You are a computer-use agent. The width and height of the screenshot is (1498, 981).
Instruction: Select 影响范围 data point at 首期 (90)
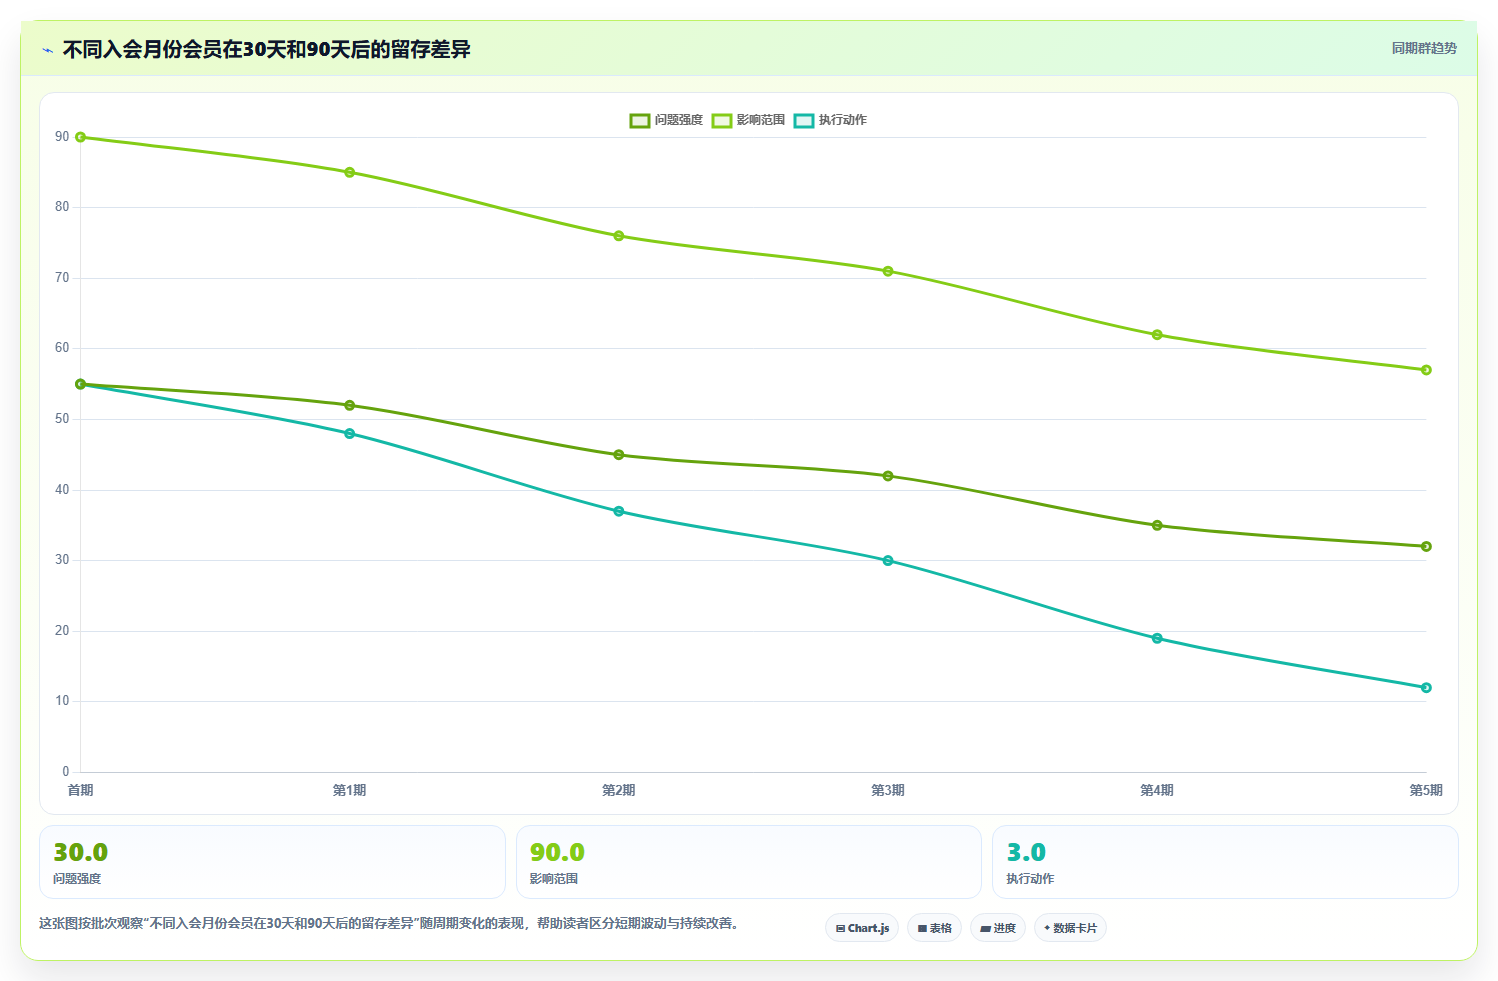click(x=80, y=137)
